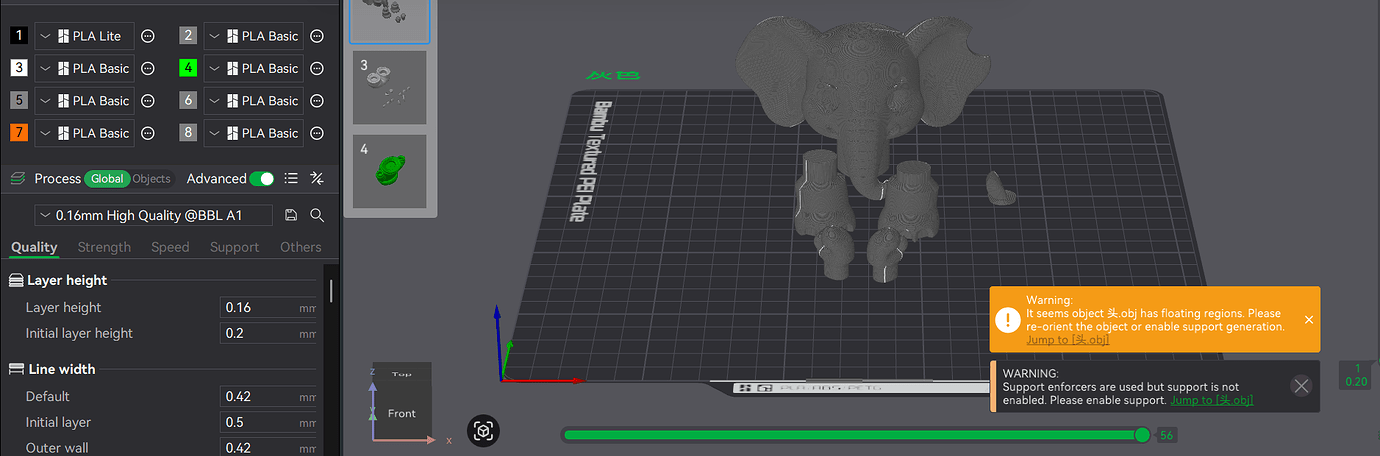Click the orange warning exclamation icon
This screenshot has height=456, width=1380.
[x=1008, y=319]
